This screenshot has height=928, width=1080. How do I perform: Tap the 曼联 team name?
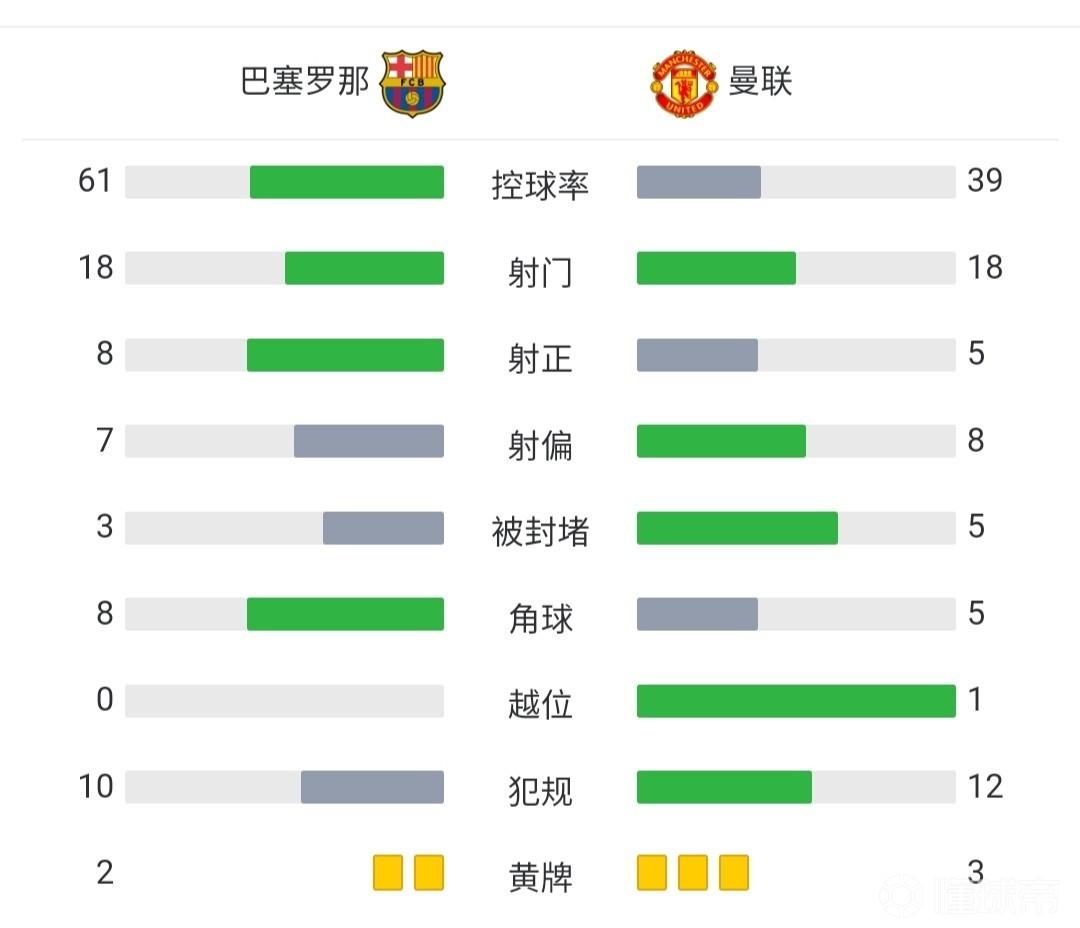(x=760, y=82)
